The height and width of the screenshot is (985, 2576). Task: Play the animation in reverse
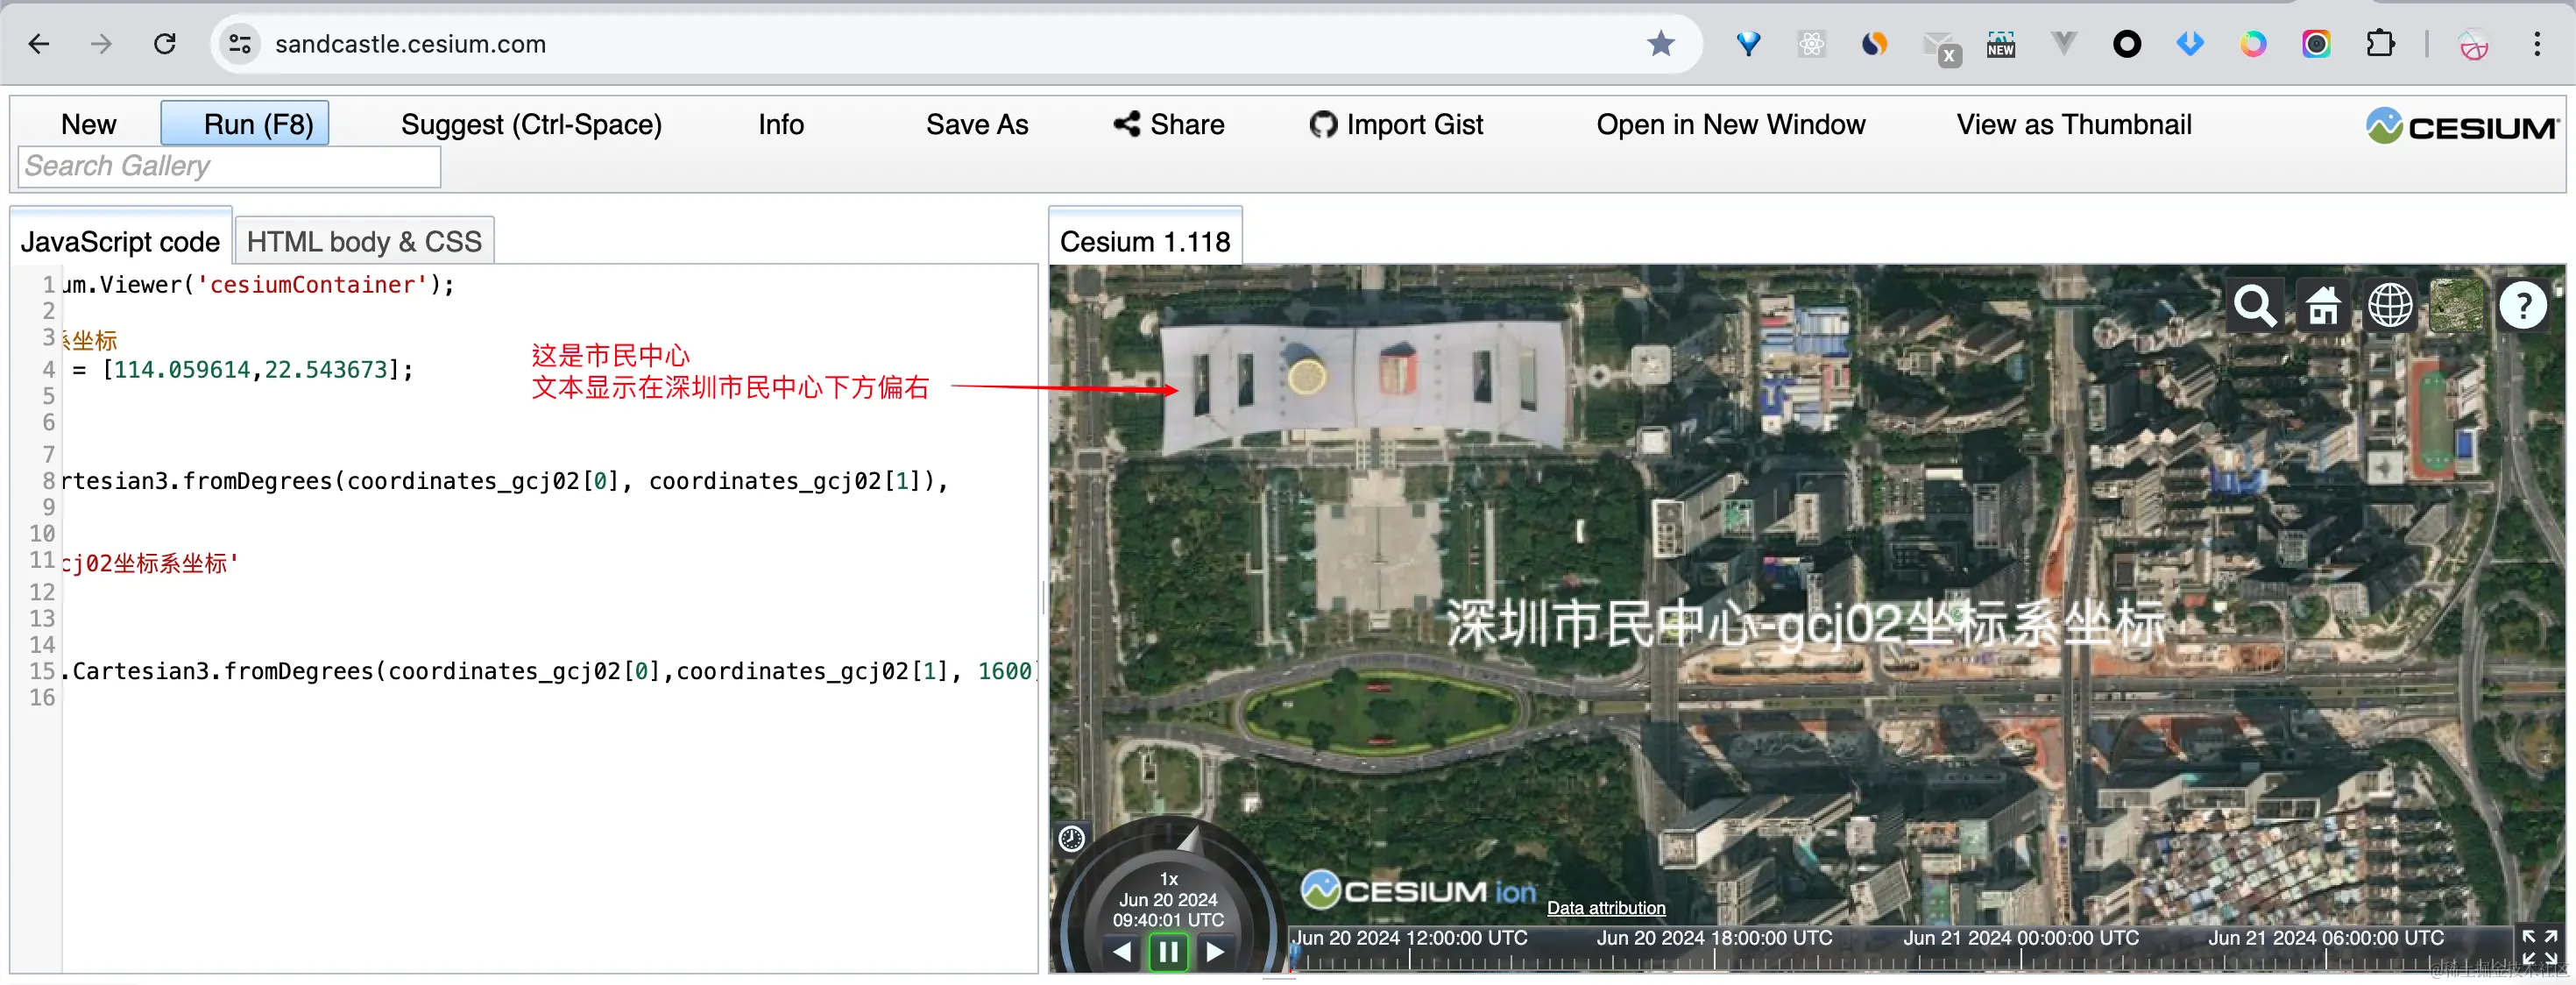click(x=1122, y=951)
